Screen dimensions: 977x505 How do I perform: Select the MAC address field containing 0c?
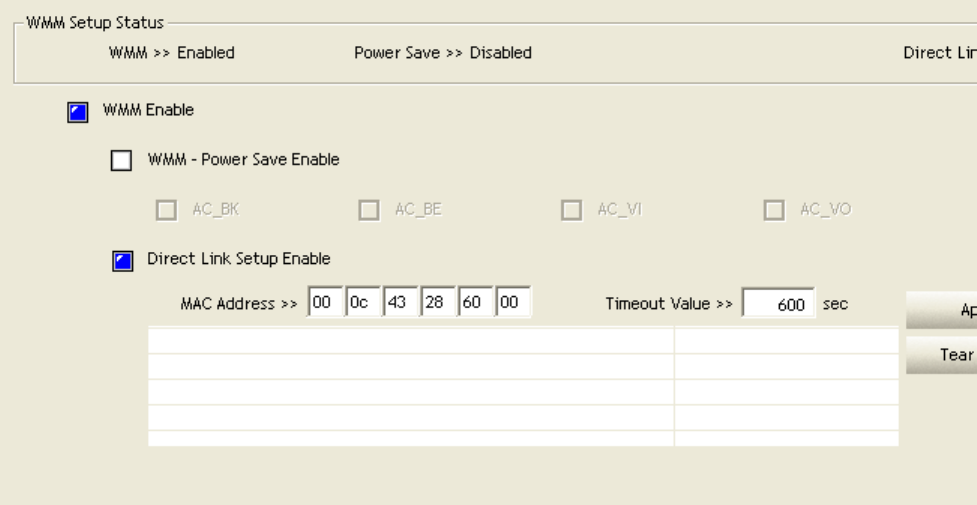tap(360, 304)
